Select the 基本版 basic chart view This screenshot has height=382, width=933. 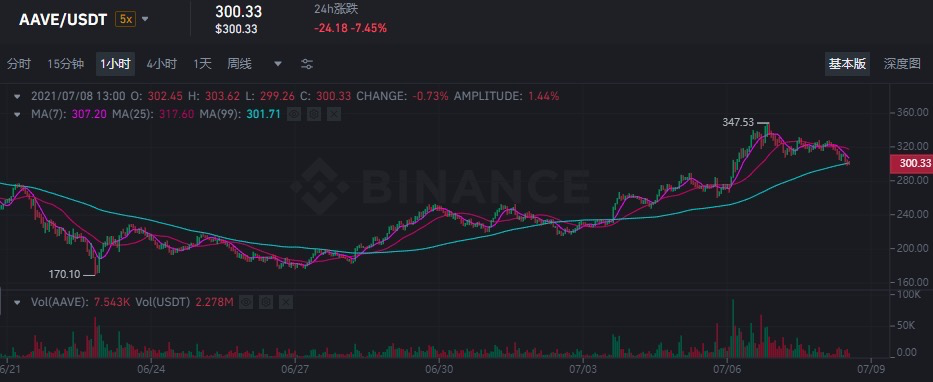pos(847,64)
